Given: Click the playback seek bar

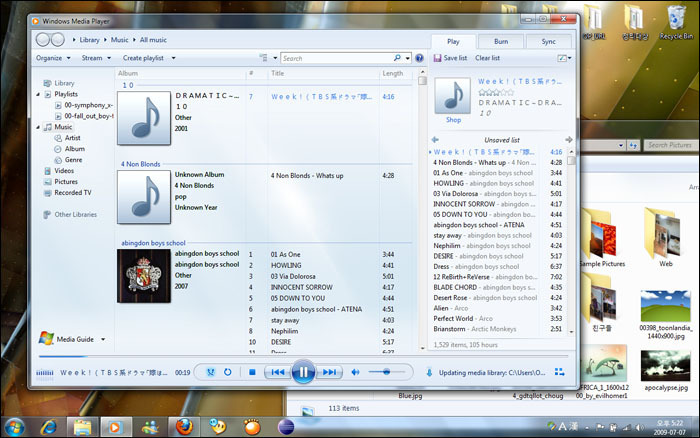Looking at the screenshot, I should click(303, 356).
